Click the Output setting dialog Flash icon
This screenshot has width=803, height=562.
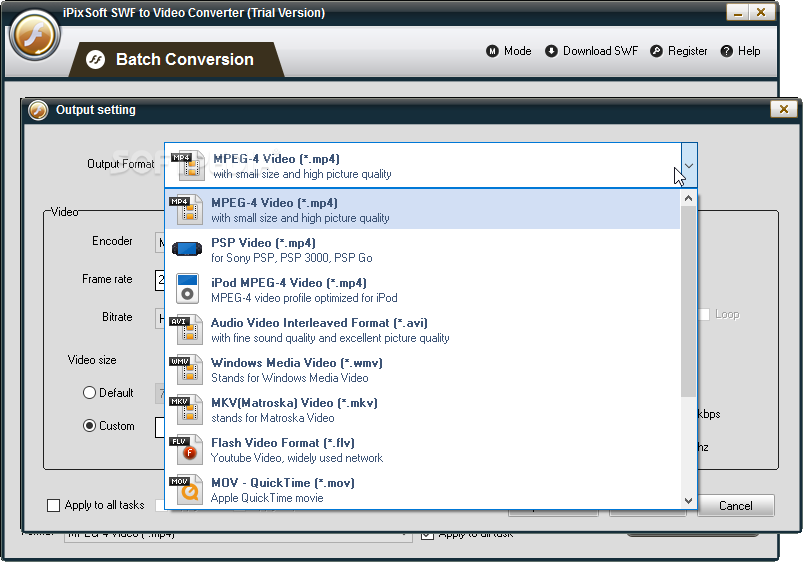[x=38, y=110]
